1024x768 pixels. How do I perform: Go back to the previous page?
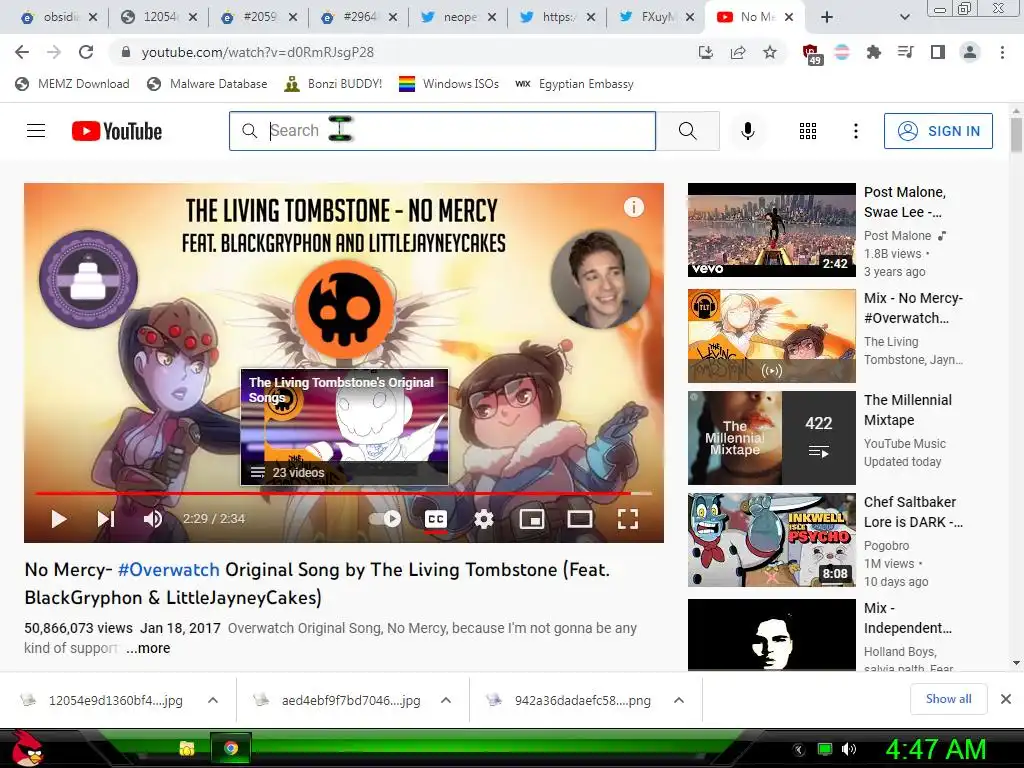click(x=22, y=52)
